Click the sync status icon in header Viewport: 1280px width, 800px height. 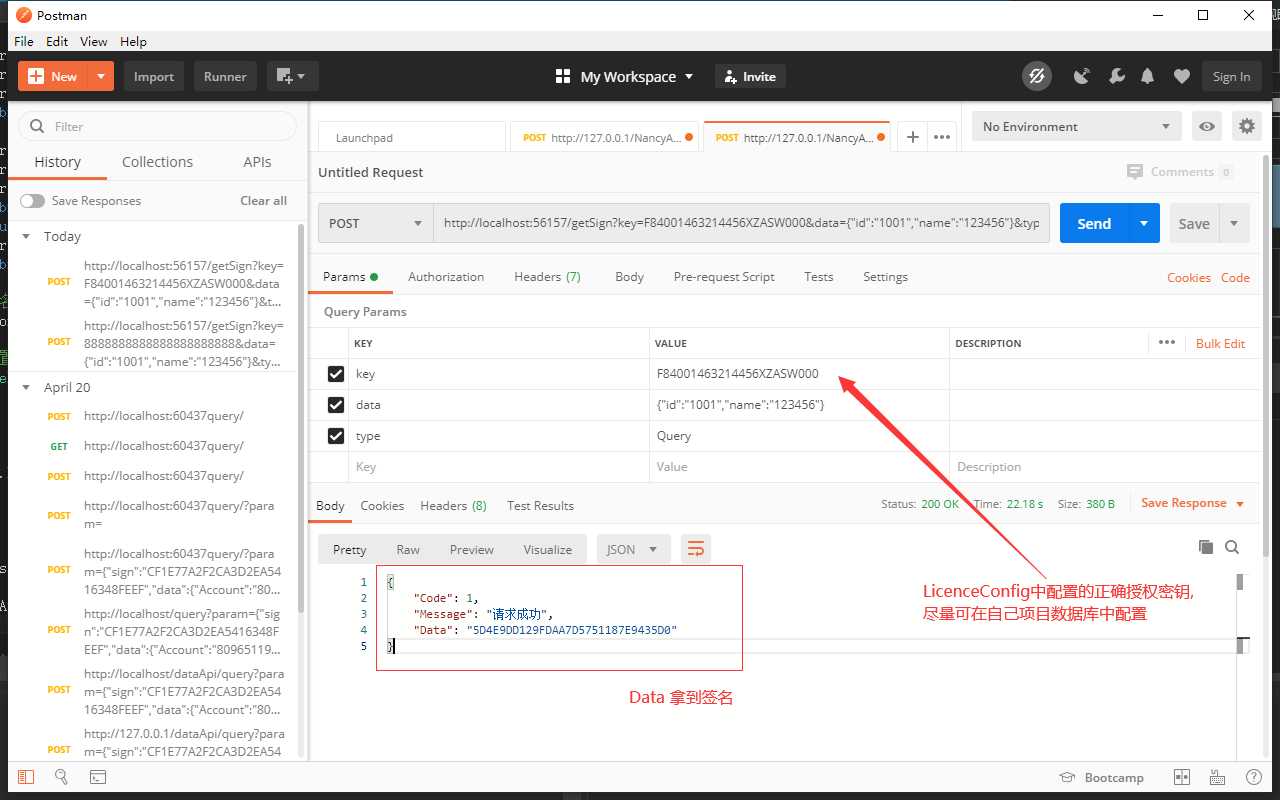tap(1037, 76)
